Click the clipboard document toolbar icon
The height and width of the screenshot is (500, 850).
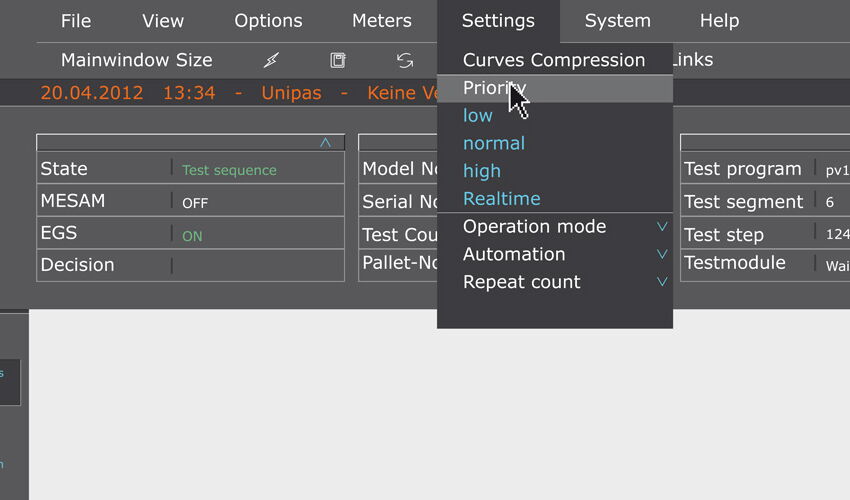pos(338,60)
